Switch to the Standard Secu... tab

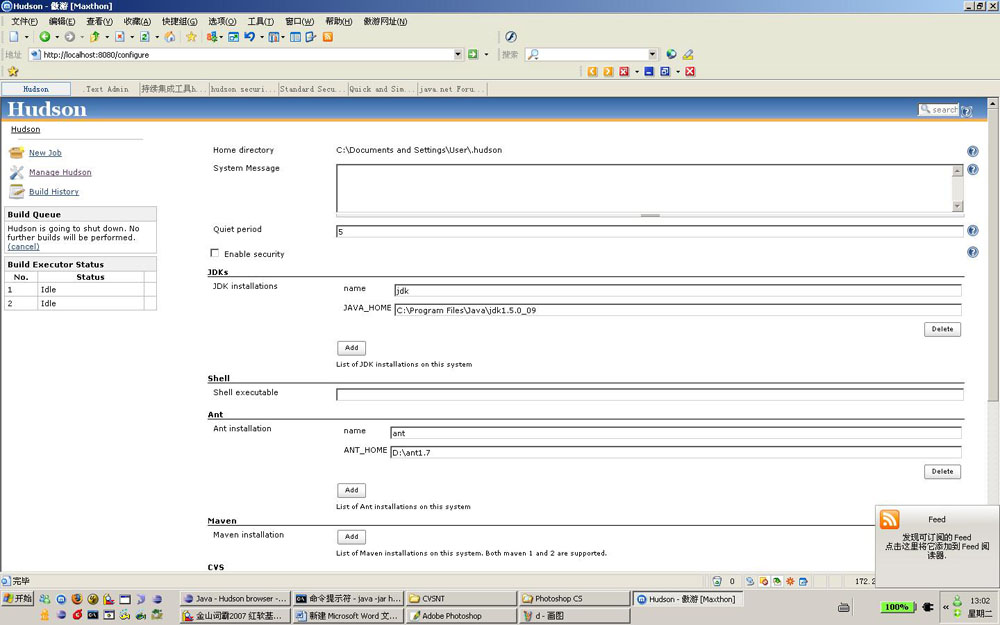[x=312, y=89]
